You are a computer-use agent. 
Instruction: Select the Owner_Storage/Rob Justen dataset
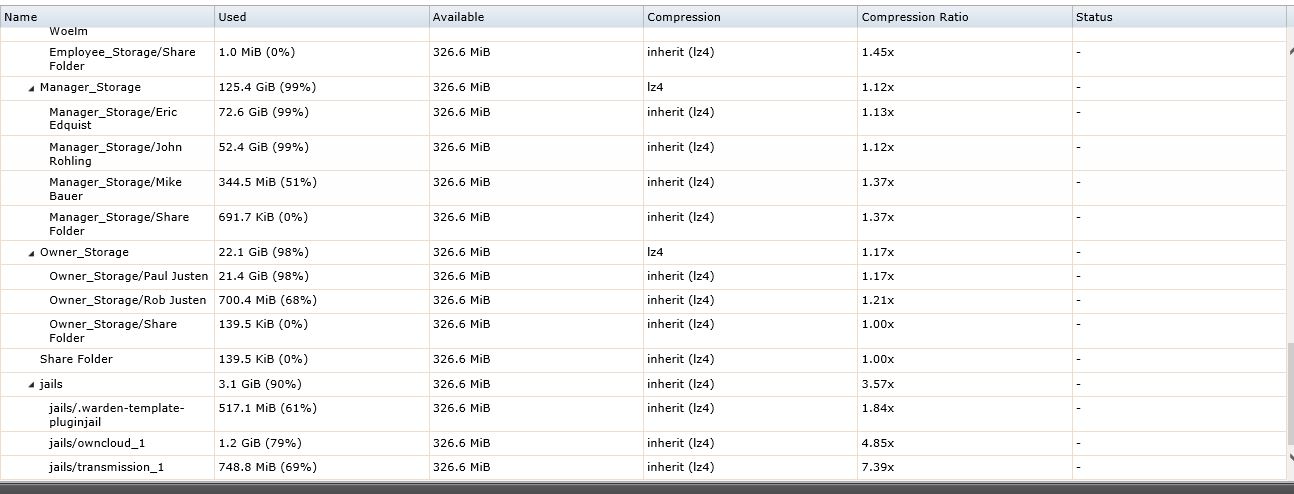pos(642,300)
